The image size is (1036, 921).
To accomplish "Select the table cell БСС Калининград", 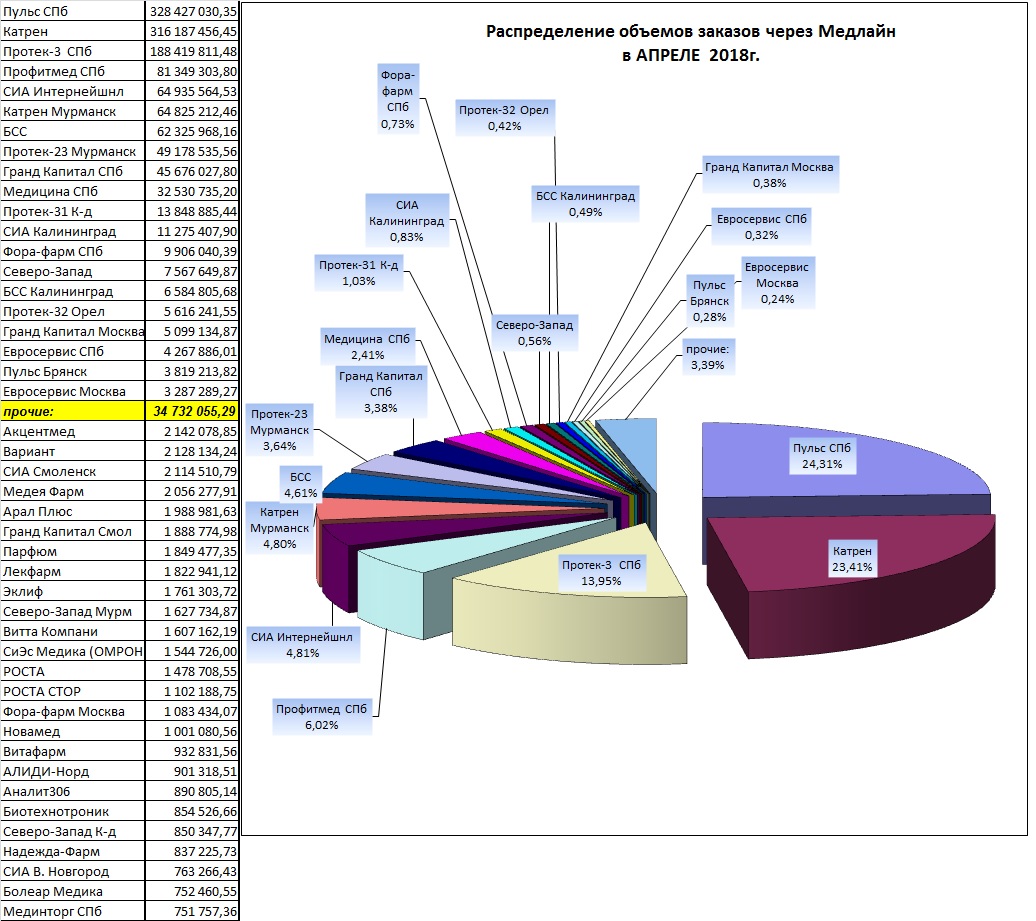I will pos(72,291).
